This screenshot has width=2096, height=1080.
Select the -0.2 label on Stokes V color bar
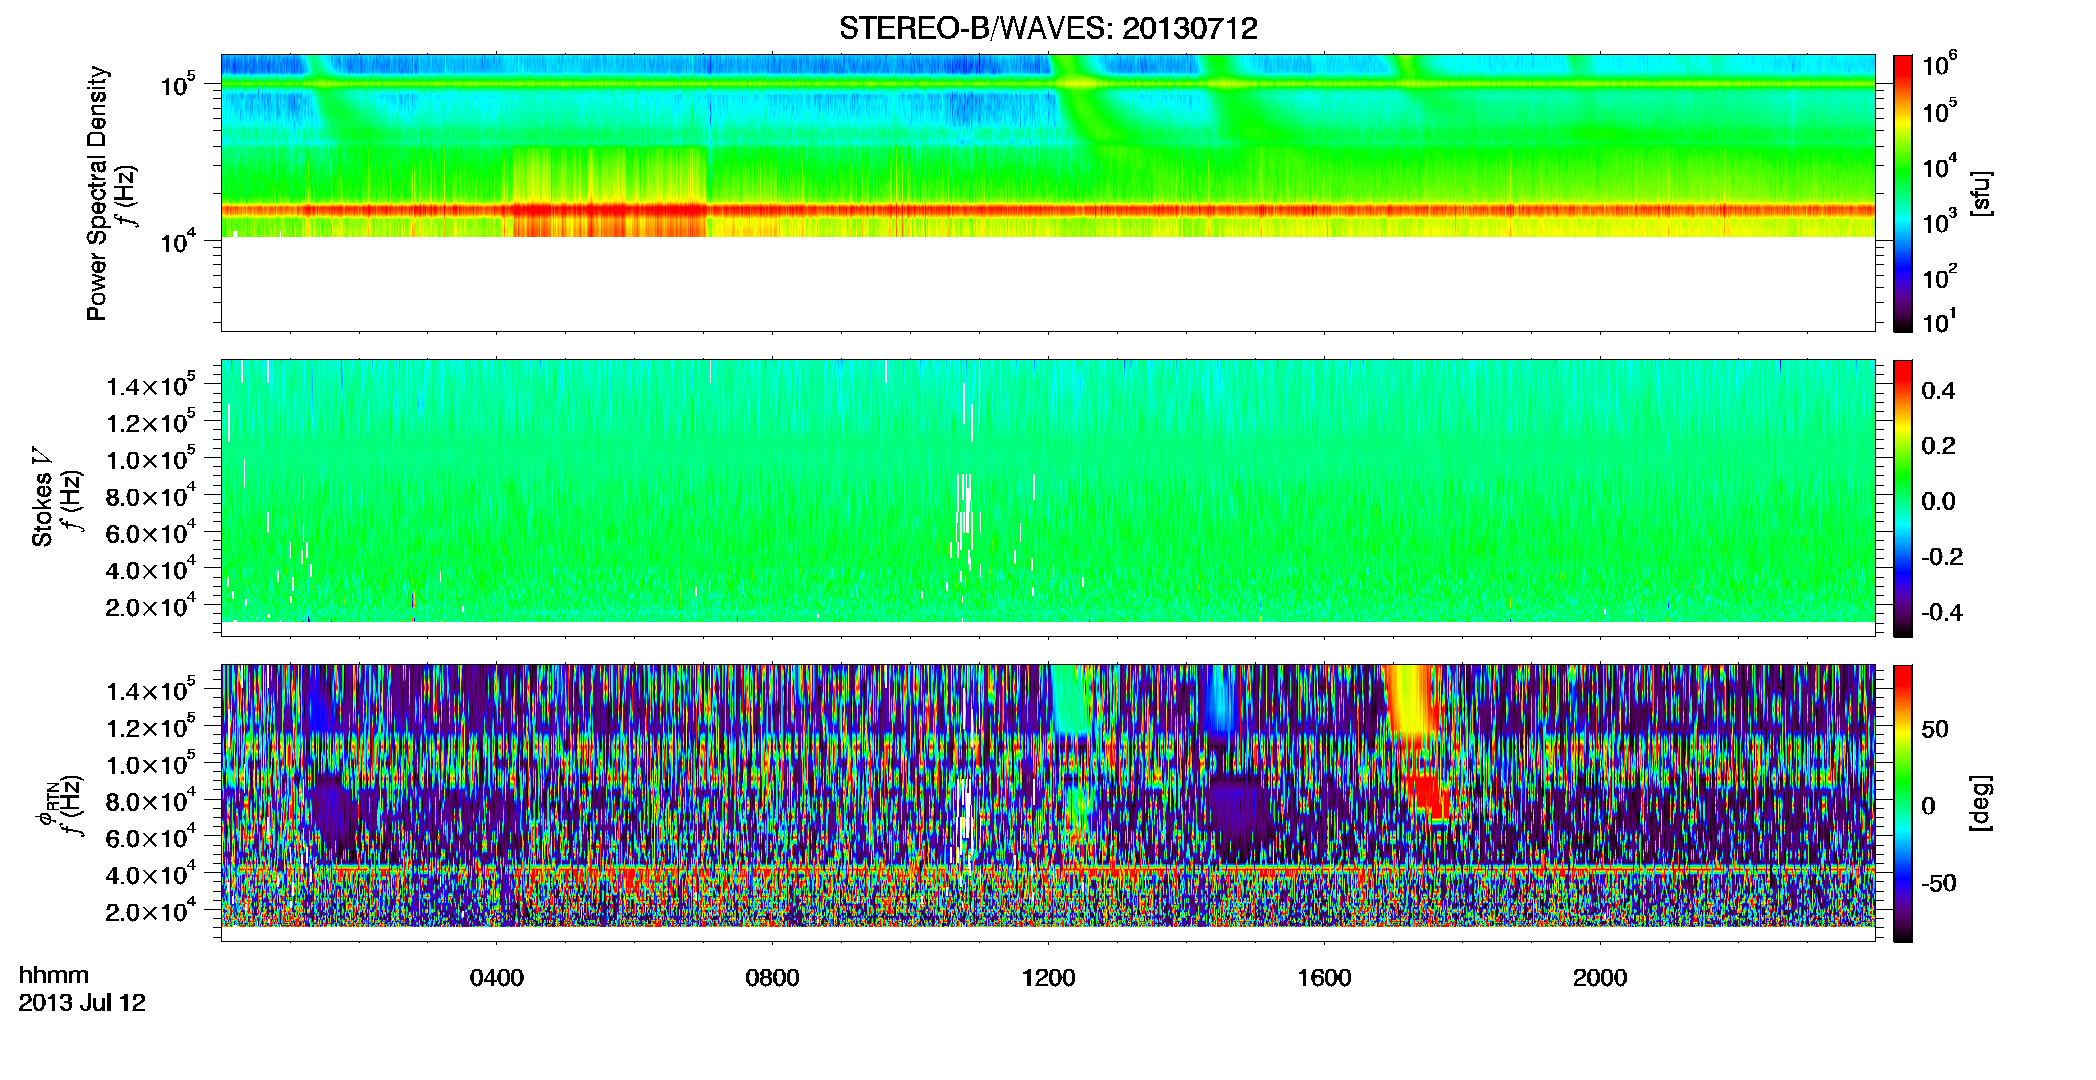pyautogui.click(x=1942, y=557)
